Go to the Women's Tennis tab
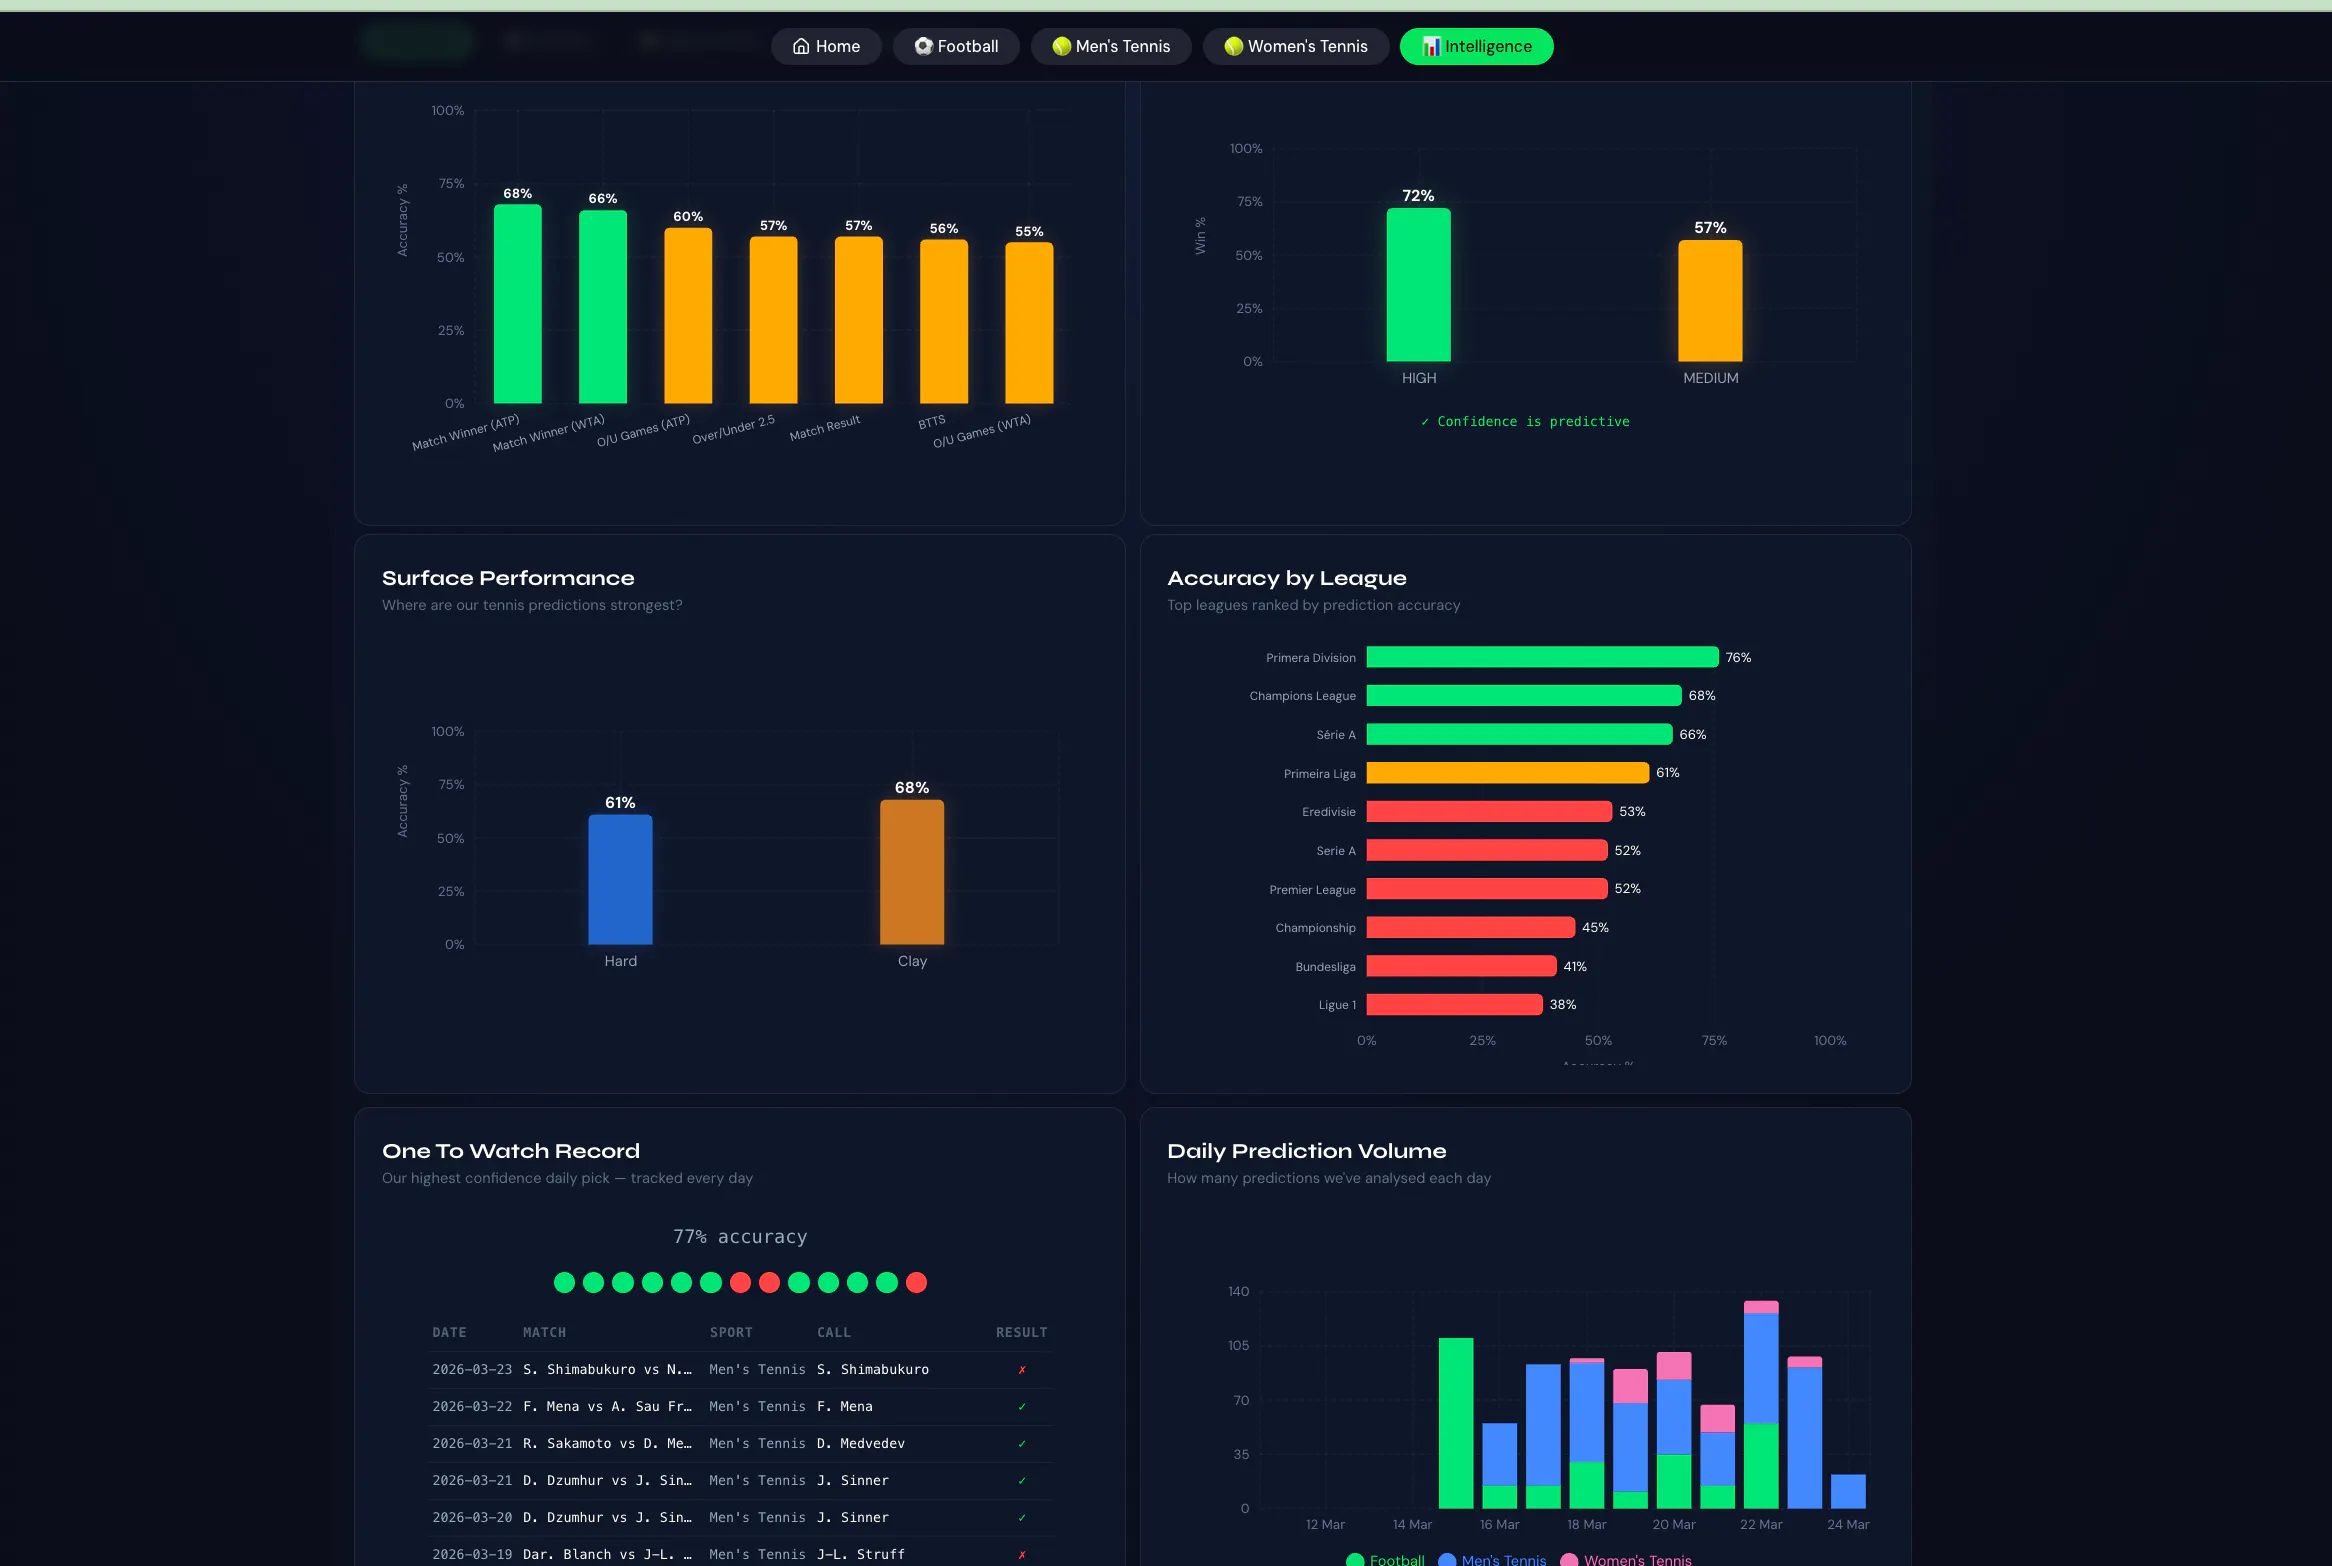 tap(1296, 46)
